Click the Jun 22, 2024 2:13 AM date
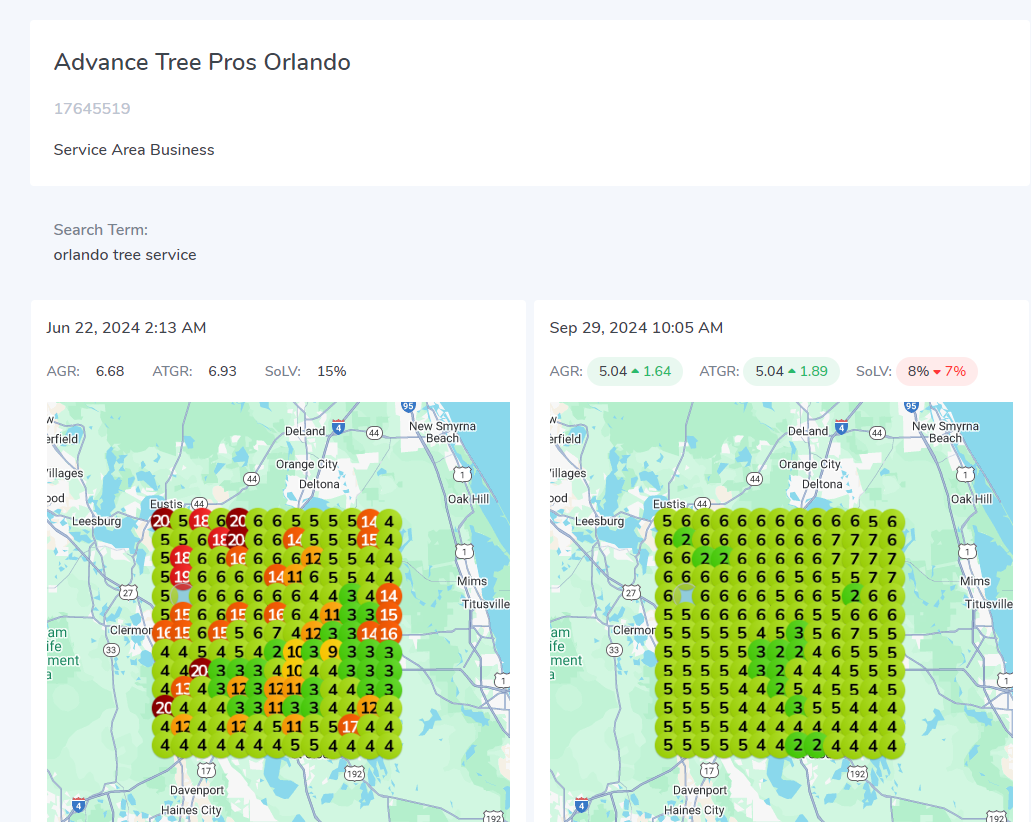This screenshot has height=822, width=1031. tap(126, 327)
